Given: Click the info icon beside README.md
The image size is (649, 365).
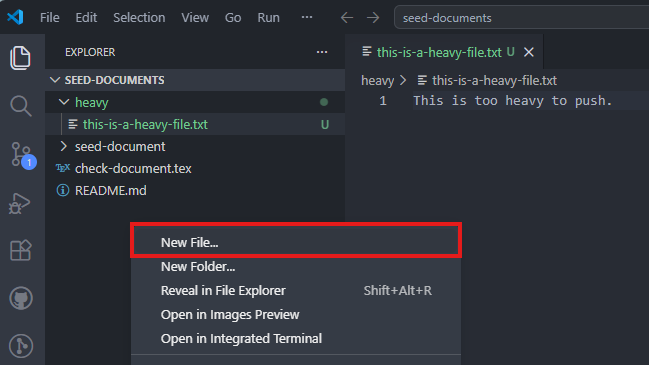Looking at the screenshot, I should coord(63,190).
